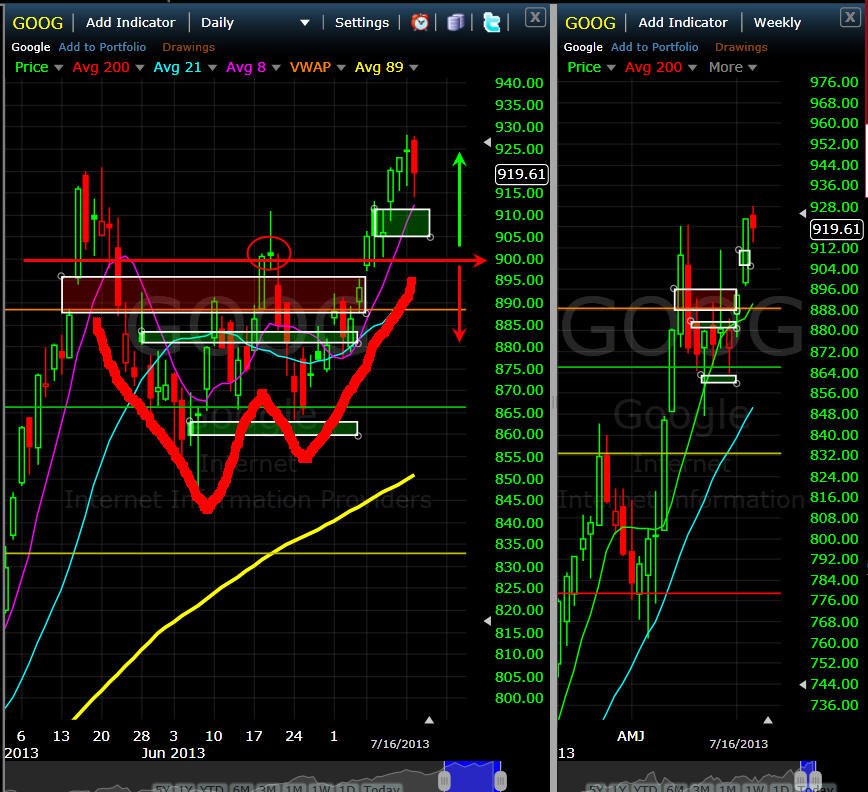Click the GOOG ticker symbol in Weekly chart
The width and height of the screenshot is (868, 792).
click(x=590, y=23)
